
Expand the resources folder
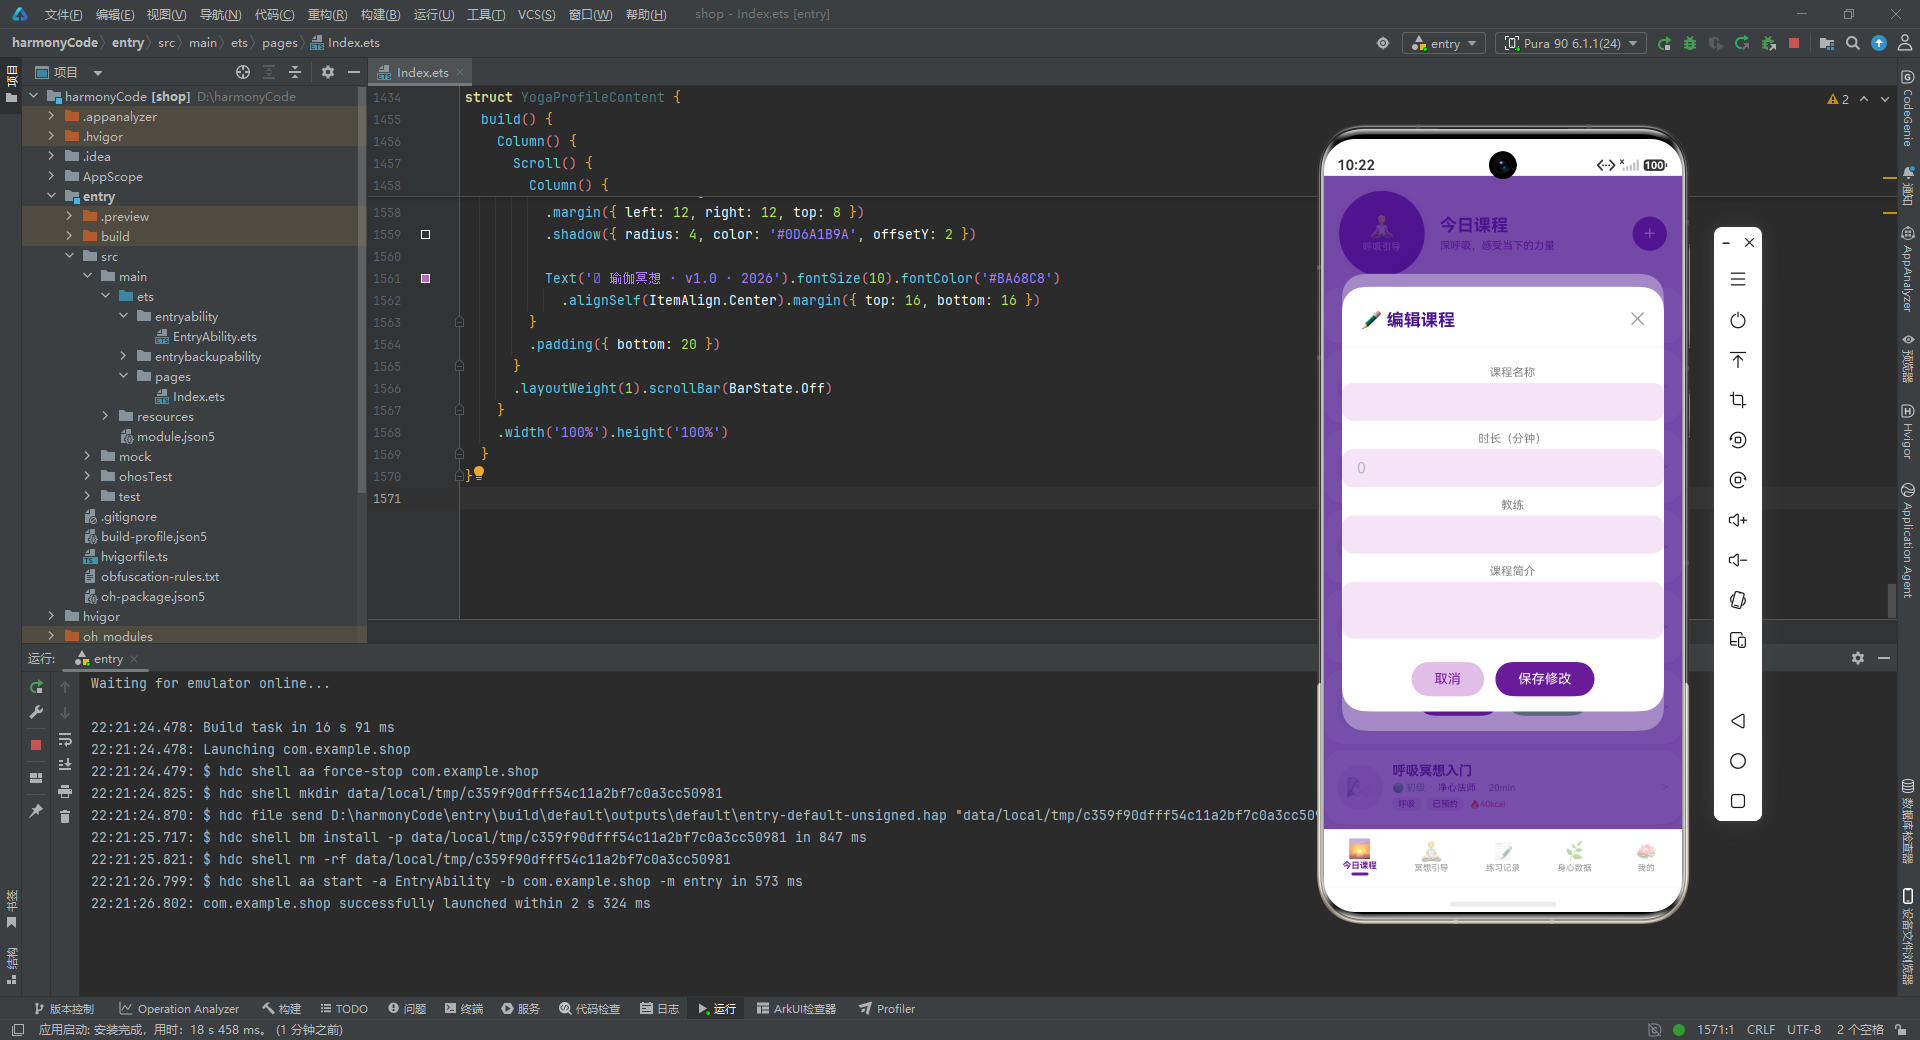105,416
